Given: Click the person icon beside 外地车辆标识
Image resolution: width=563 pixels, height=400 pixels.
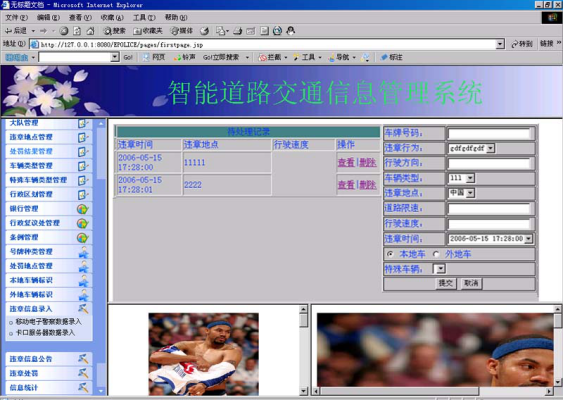Looking at the screenshot, I should tap(83, 295).
